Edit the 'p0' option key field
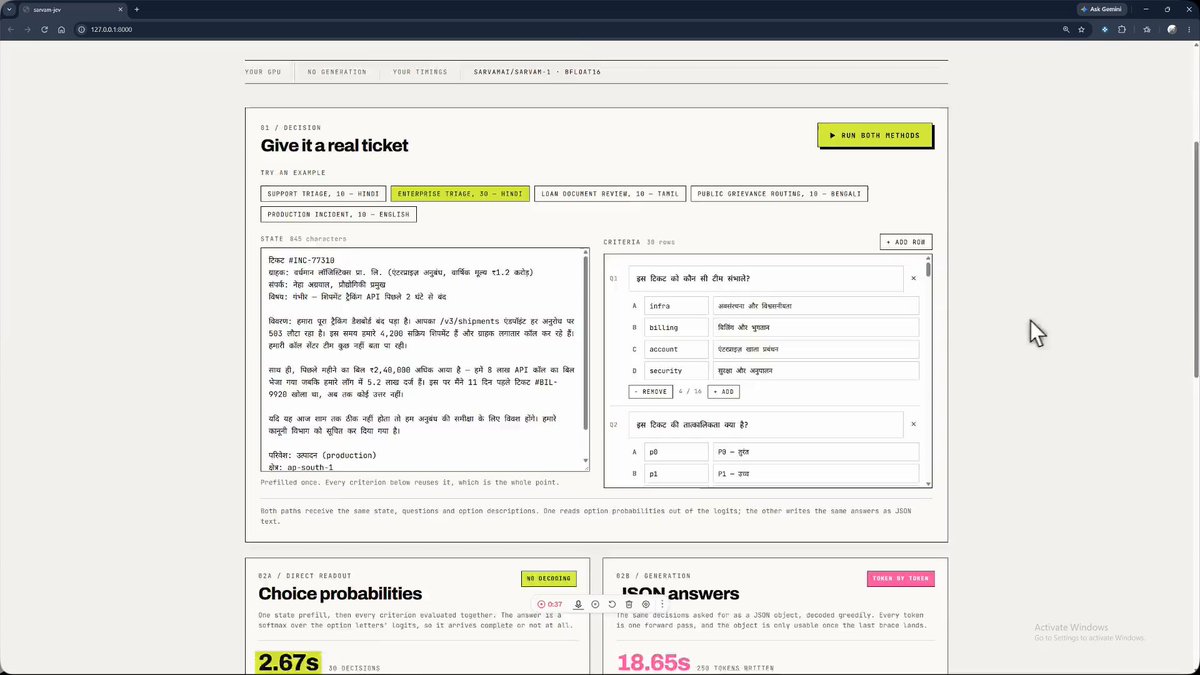The width and height of the screenshot is (1200, 675). tap(676, 452)
